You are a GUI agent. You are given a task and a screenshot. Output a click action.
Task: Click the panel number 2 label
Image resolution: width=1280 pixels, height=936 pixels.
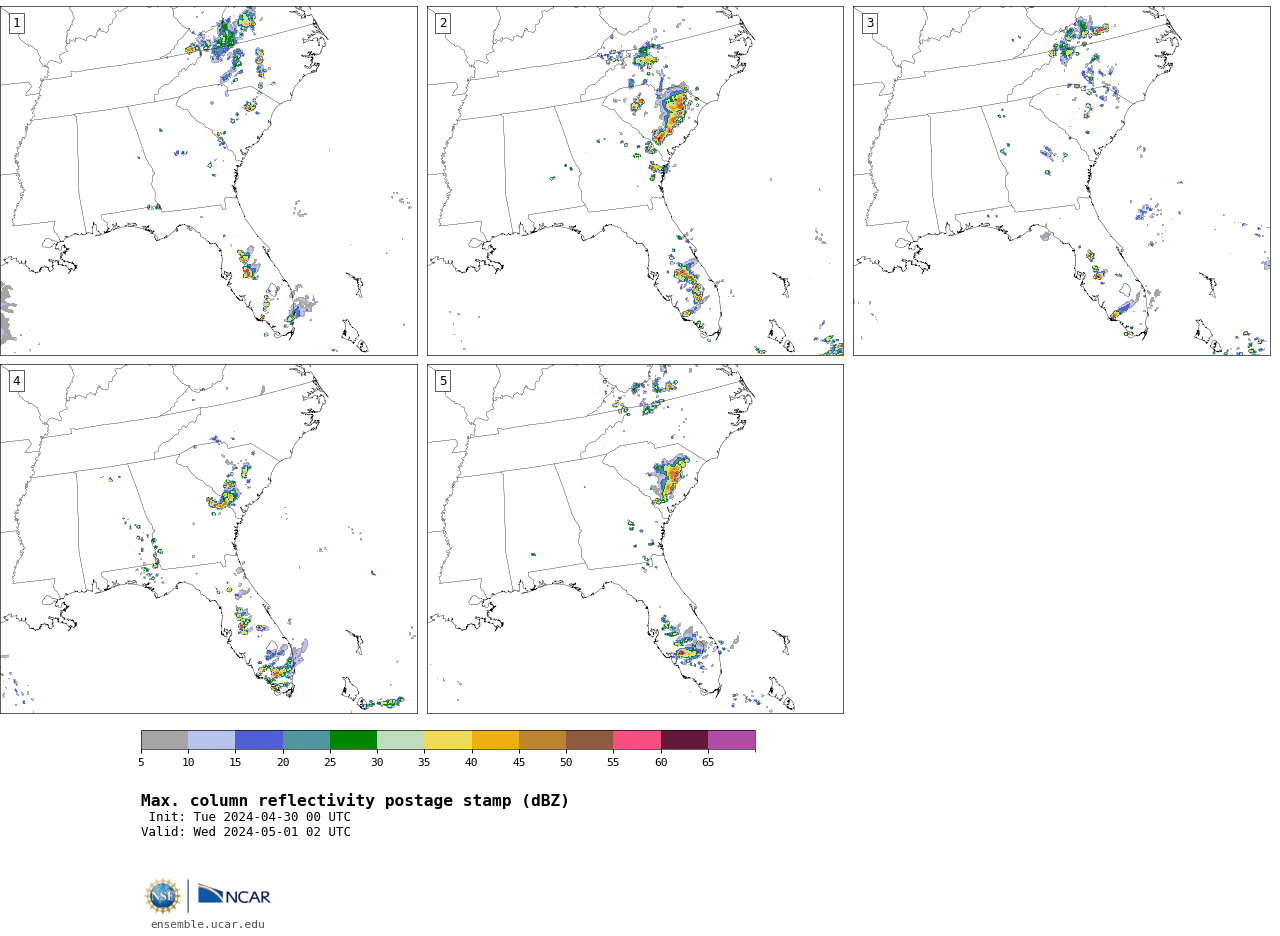pos(443,23)
